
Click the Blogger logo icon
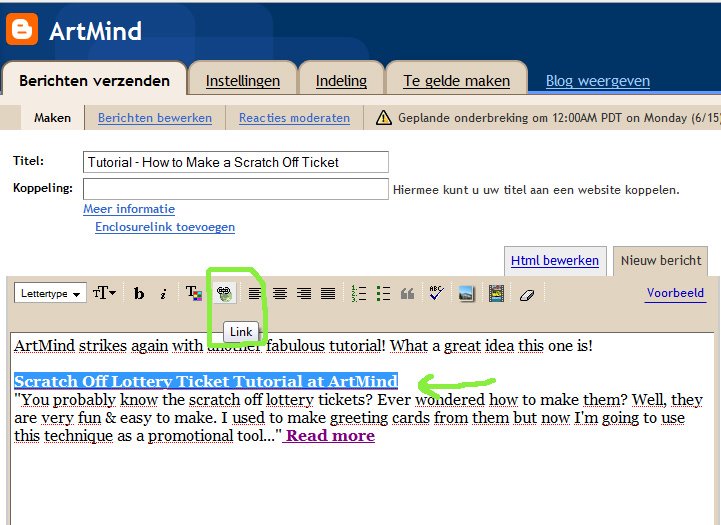(22, 29)
